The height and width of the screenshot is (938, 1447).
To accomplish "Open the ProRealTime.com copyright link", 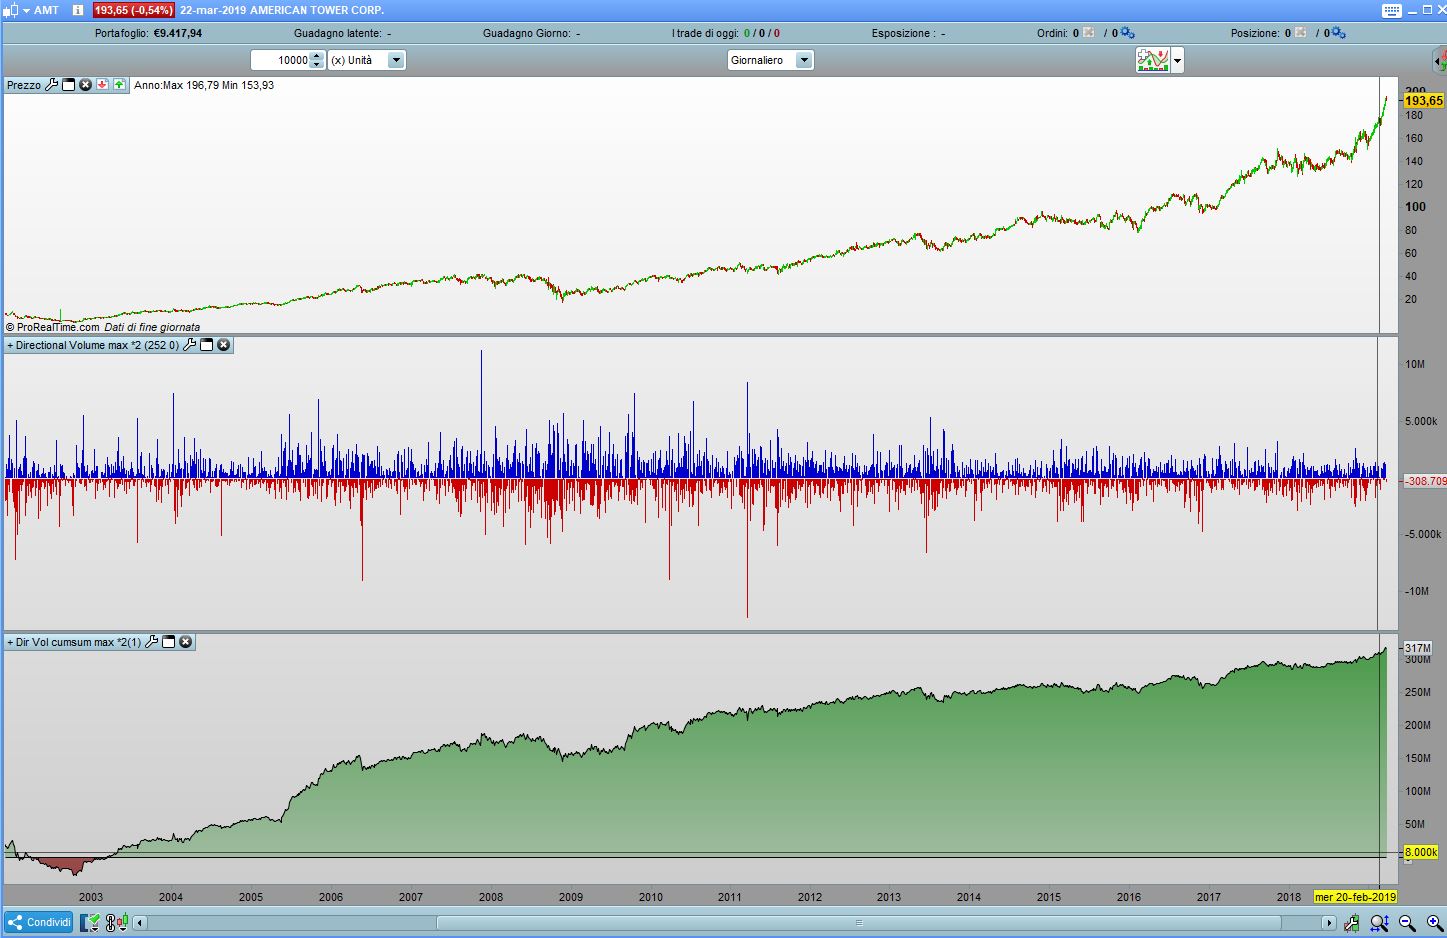I will (x=53, y=327).
